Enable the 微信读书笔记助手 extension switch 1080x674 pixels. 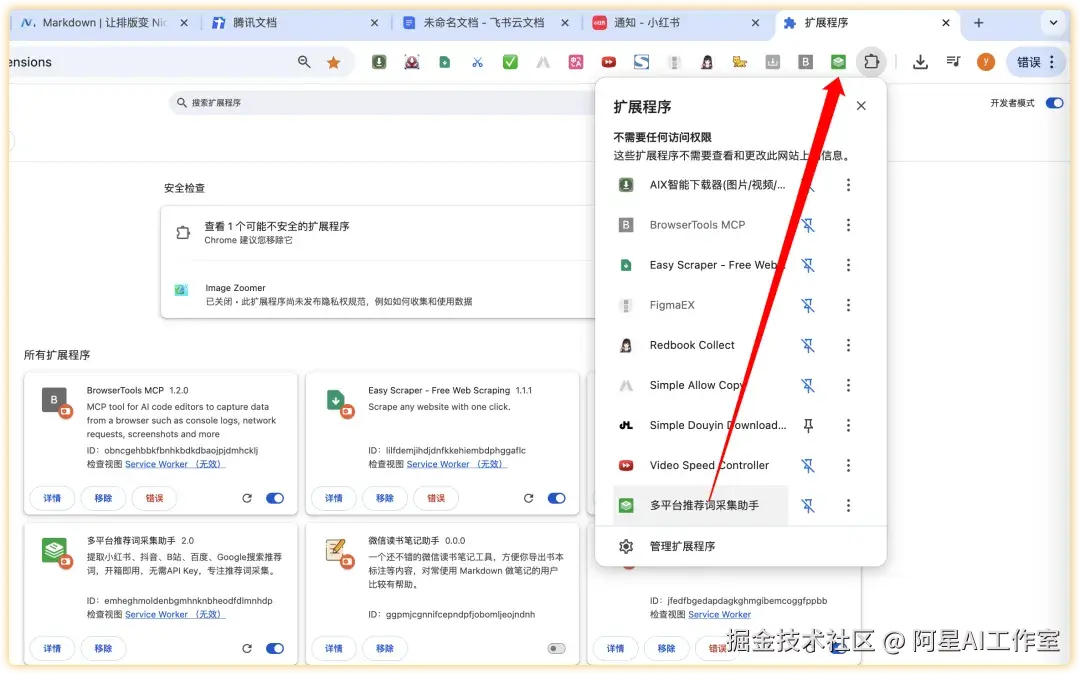tap(557, 648)
